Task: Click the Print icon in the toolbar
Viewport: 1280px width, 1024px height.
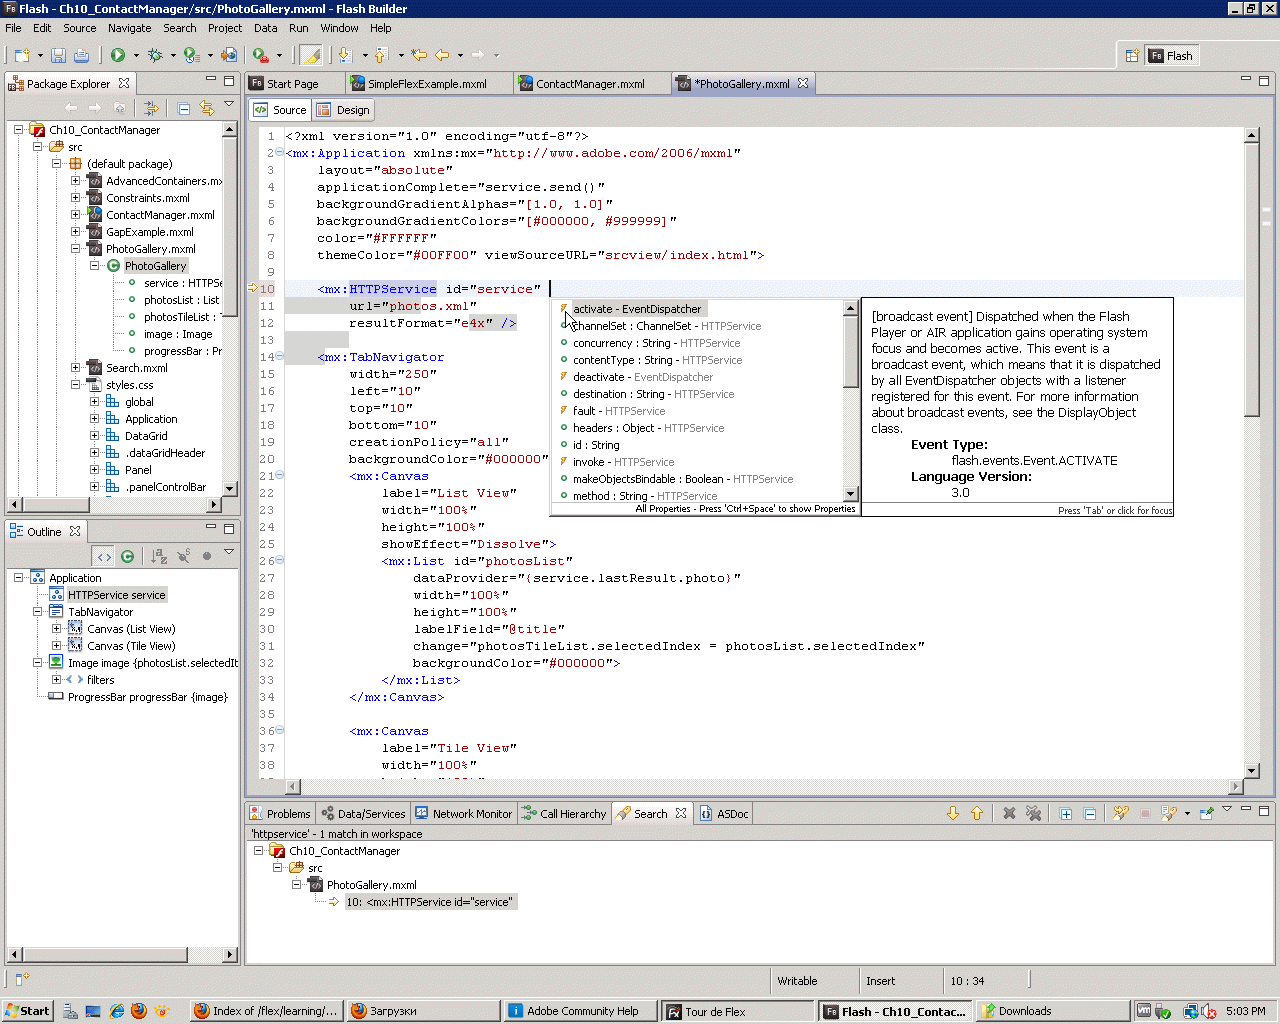Action: [82, 56]
